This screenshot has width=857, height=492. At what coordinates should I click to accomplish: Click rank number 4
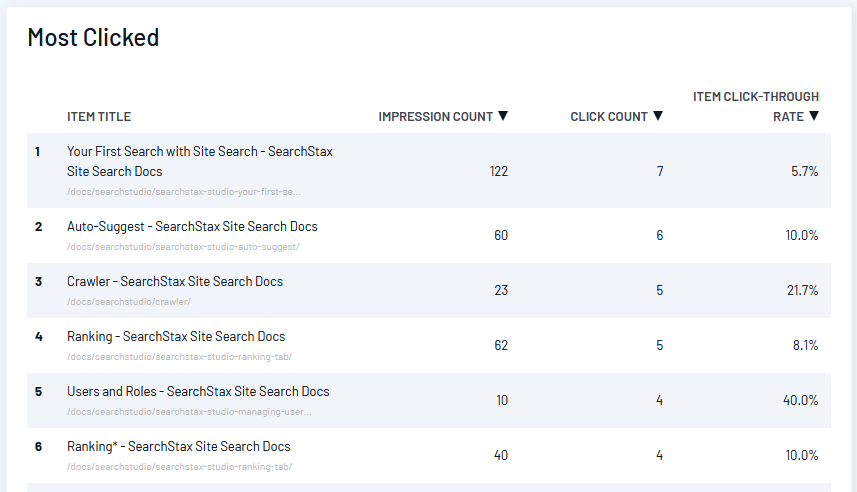pyautogui.click(x=38, y=337)
